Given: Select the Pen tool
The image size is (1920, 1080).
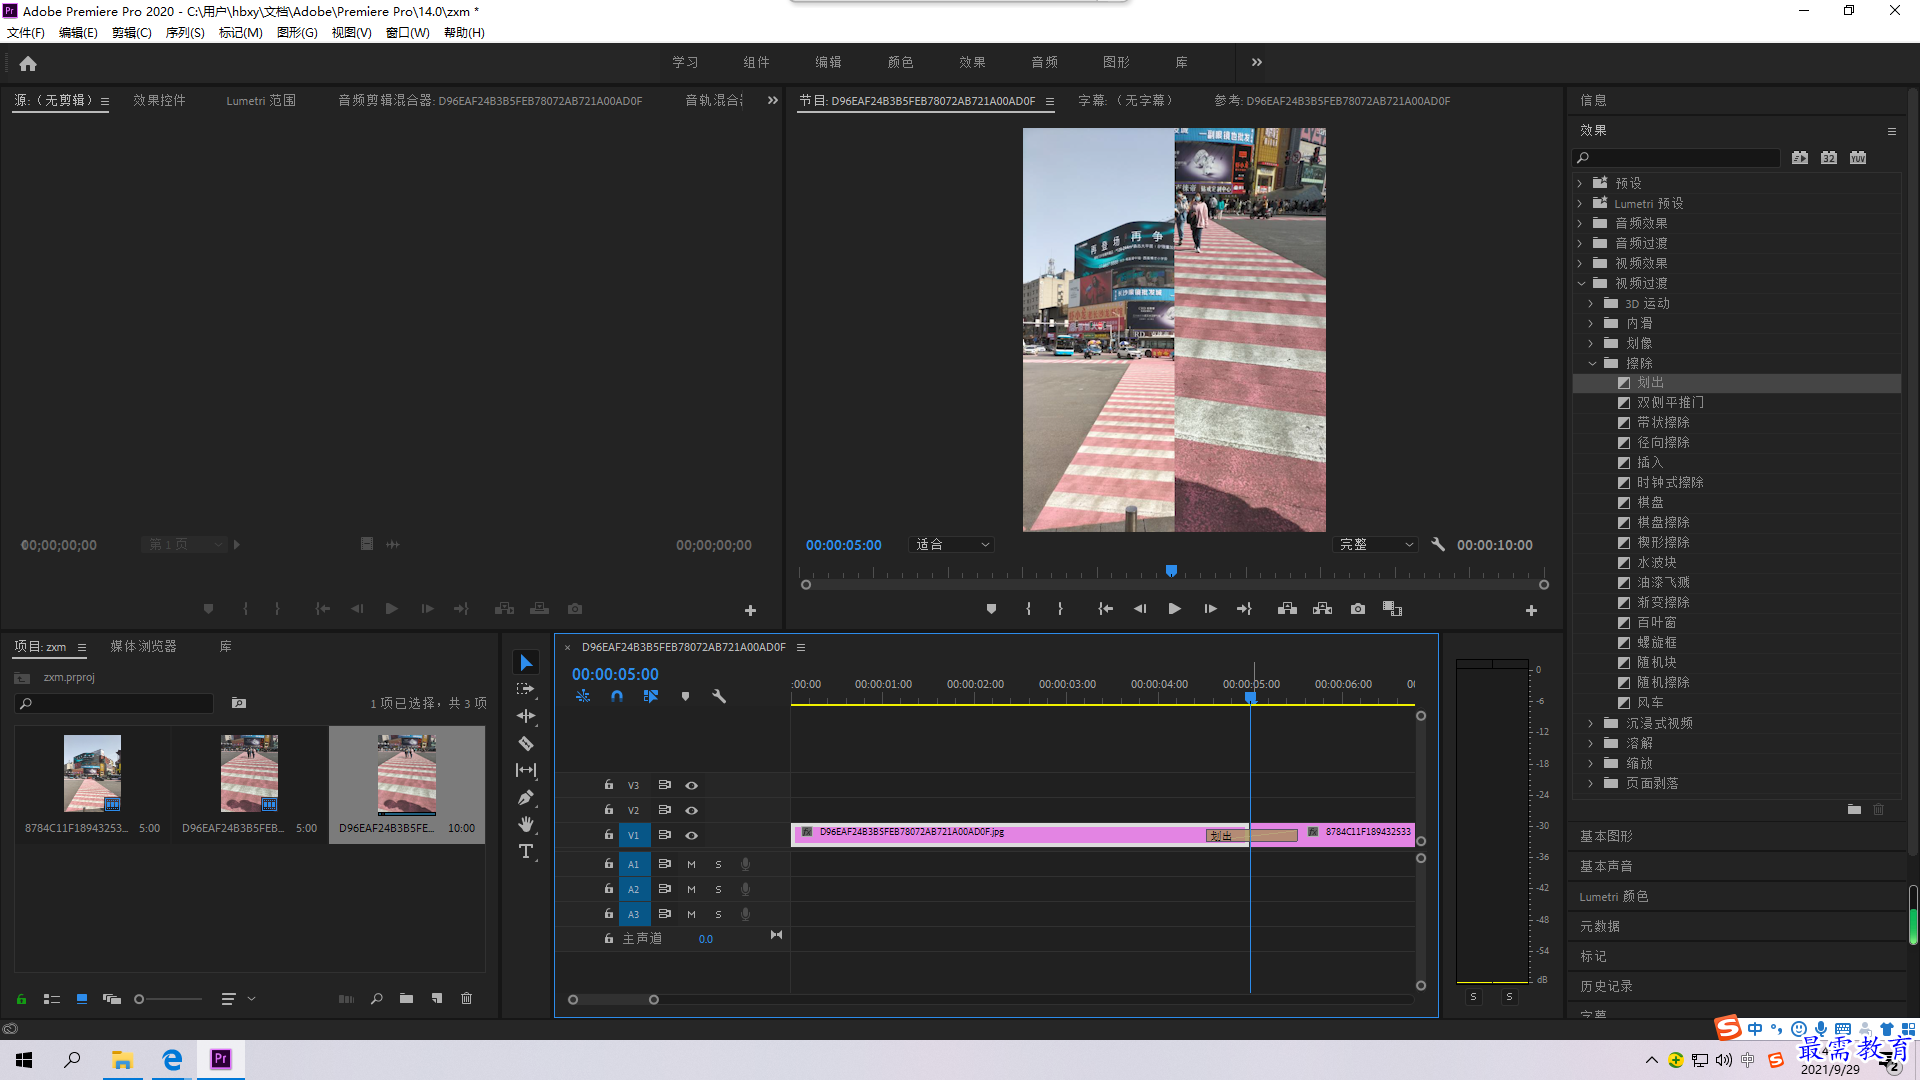Looking at the screenshot, I should point(526,797).
